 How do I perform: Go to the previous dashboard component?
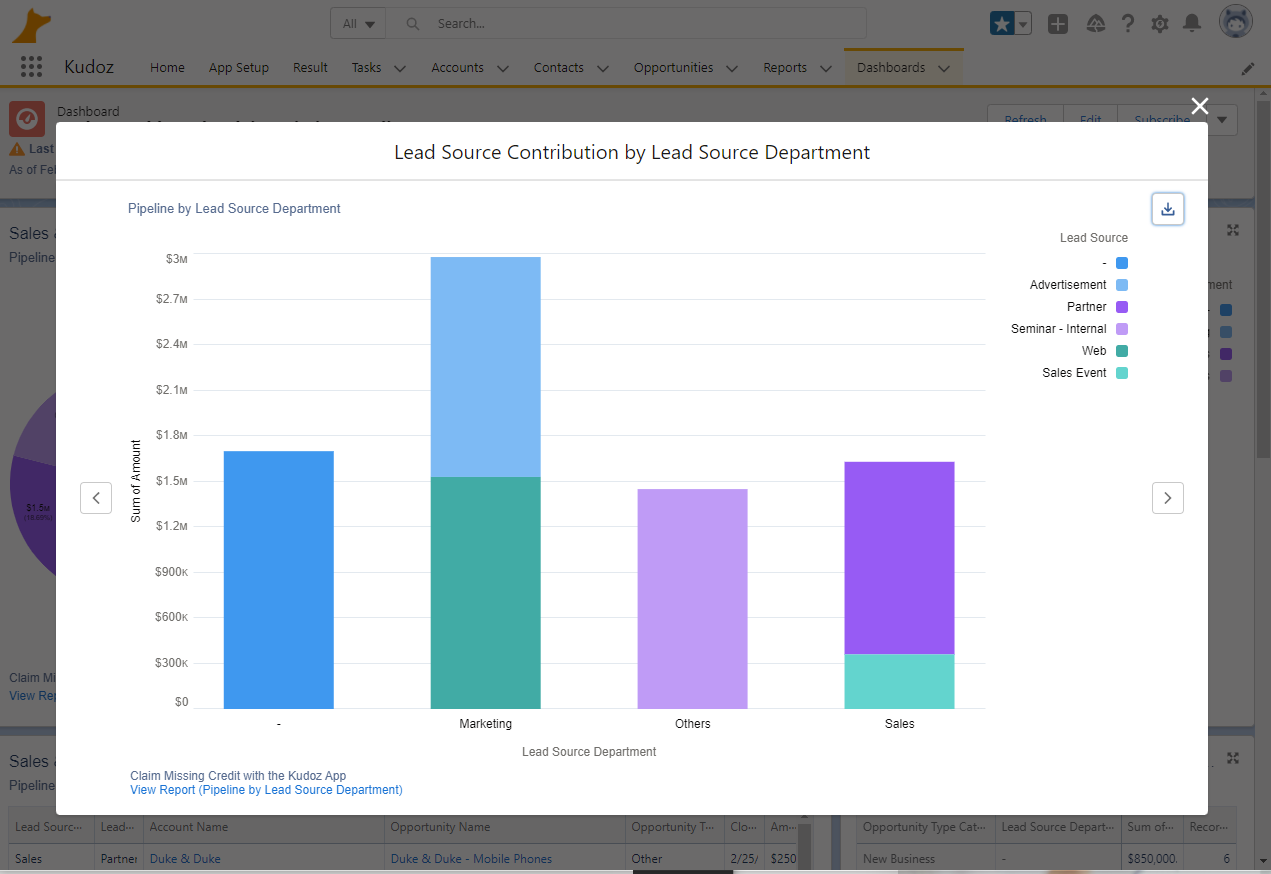pyautogui.click(x=96, y=497)
